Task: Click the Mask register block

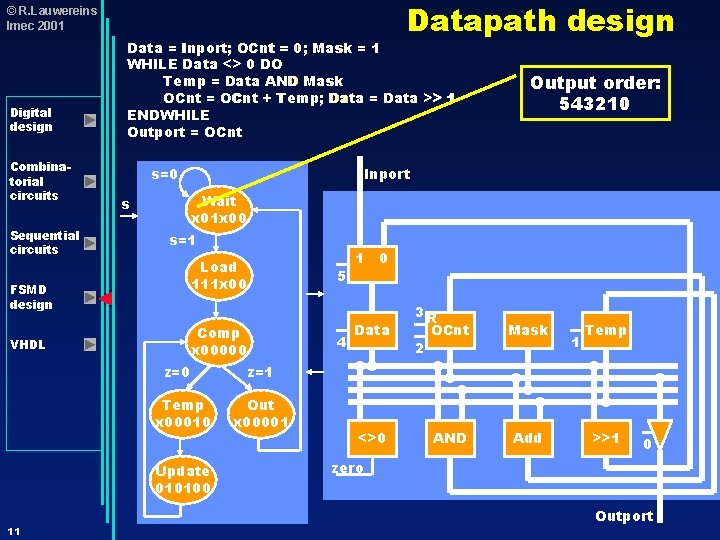Action: pyautogui.click(x=528, y=331)
